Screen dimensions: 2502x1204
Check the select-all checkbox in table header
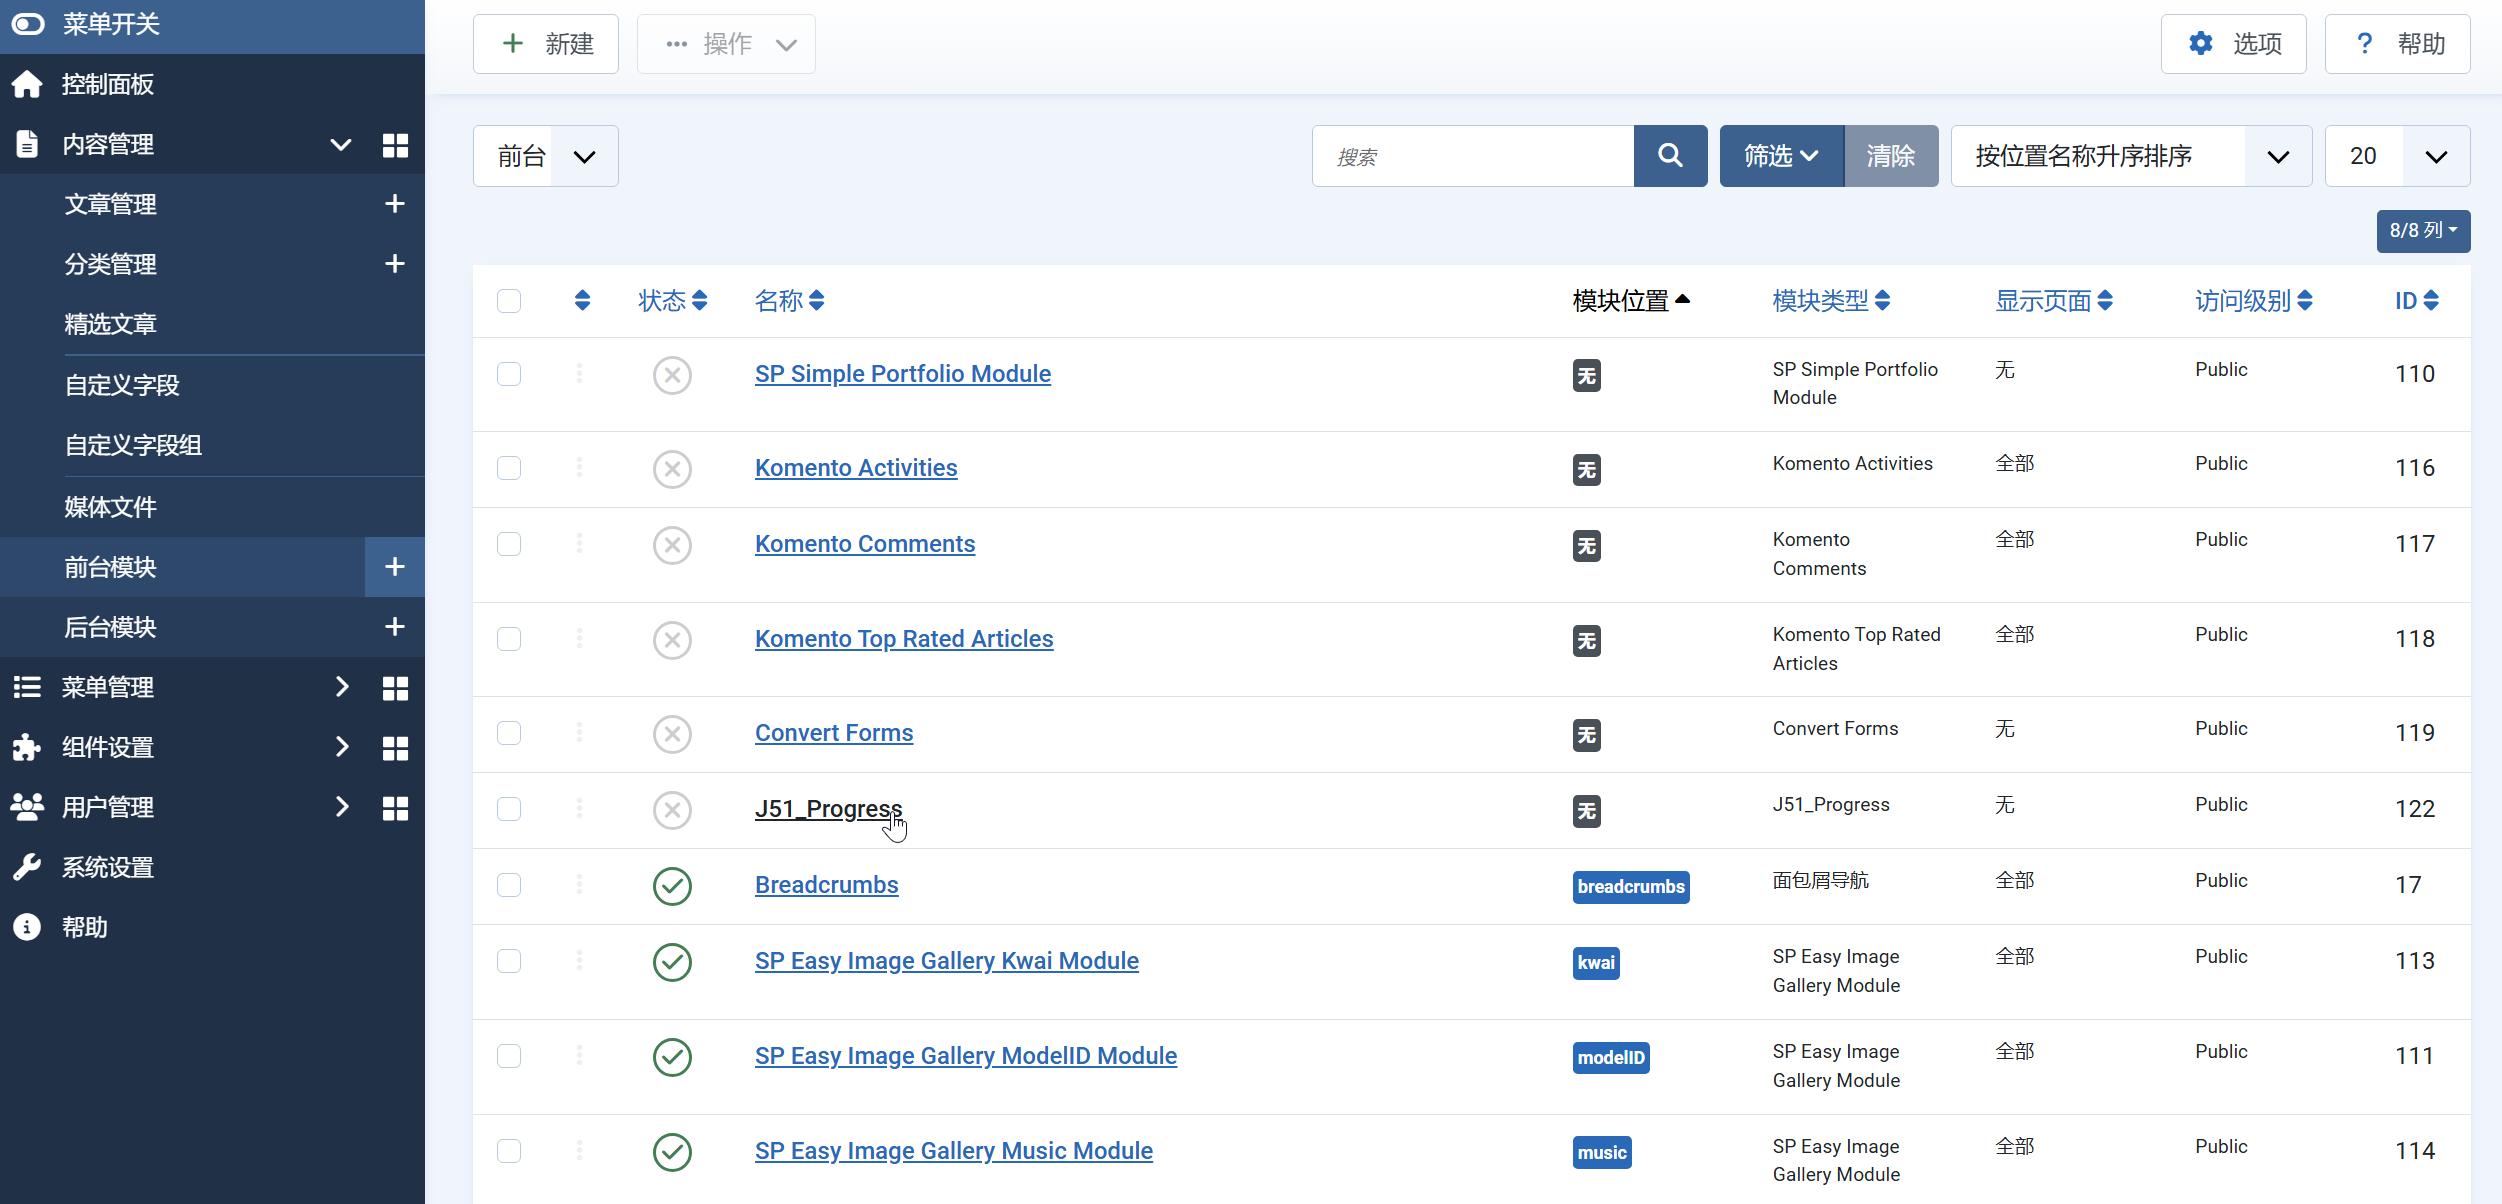pos(509,301)
